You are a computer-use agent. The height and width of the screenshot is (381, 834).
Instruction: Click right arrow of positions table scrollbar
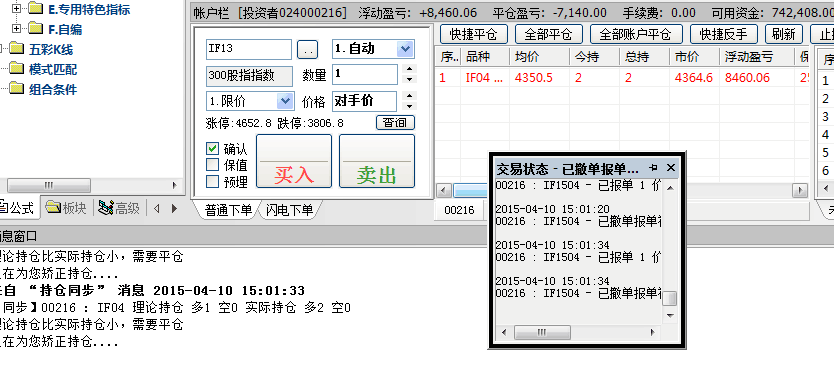[799, 190]
